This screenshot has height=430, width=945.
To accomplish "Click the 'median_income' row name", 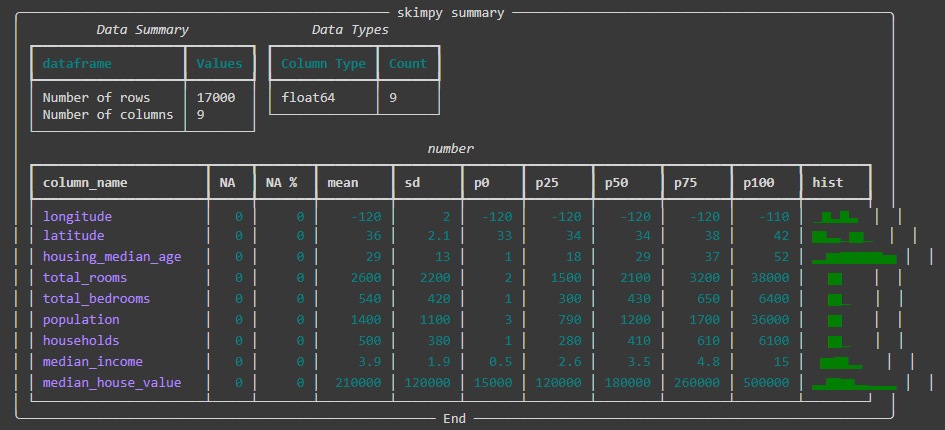I will 93,362.
